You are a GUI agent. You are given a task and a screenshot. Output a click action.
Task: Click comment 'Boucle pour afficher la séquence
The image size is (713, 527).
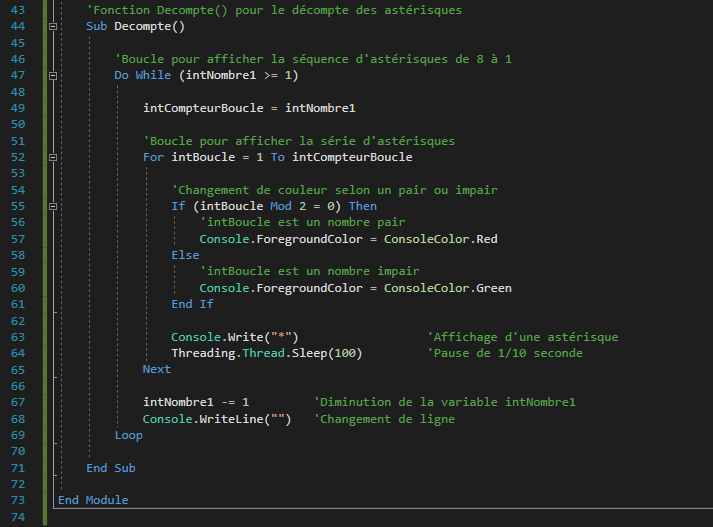(x=313, y=59)
